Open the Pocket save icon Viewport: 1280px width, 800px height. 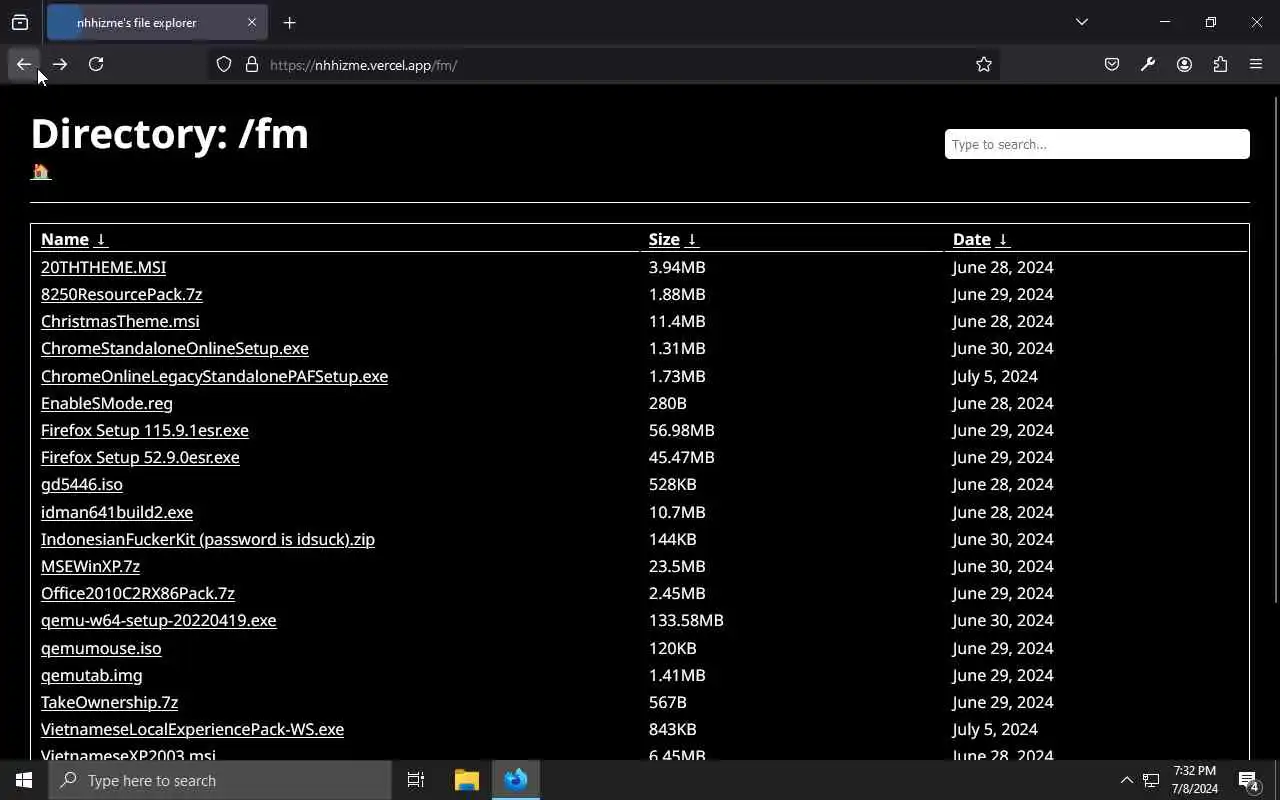click(x=1112, y=64)
